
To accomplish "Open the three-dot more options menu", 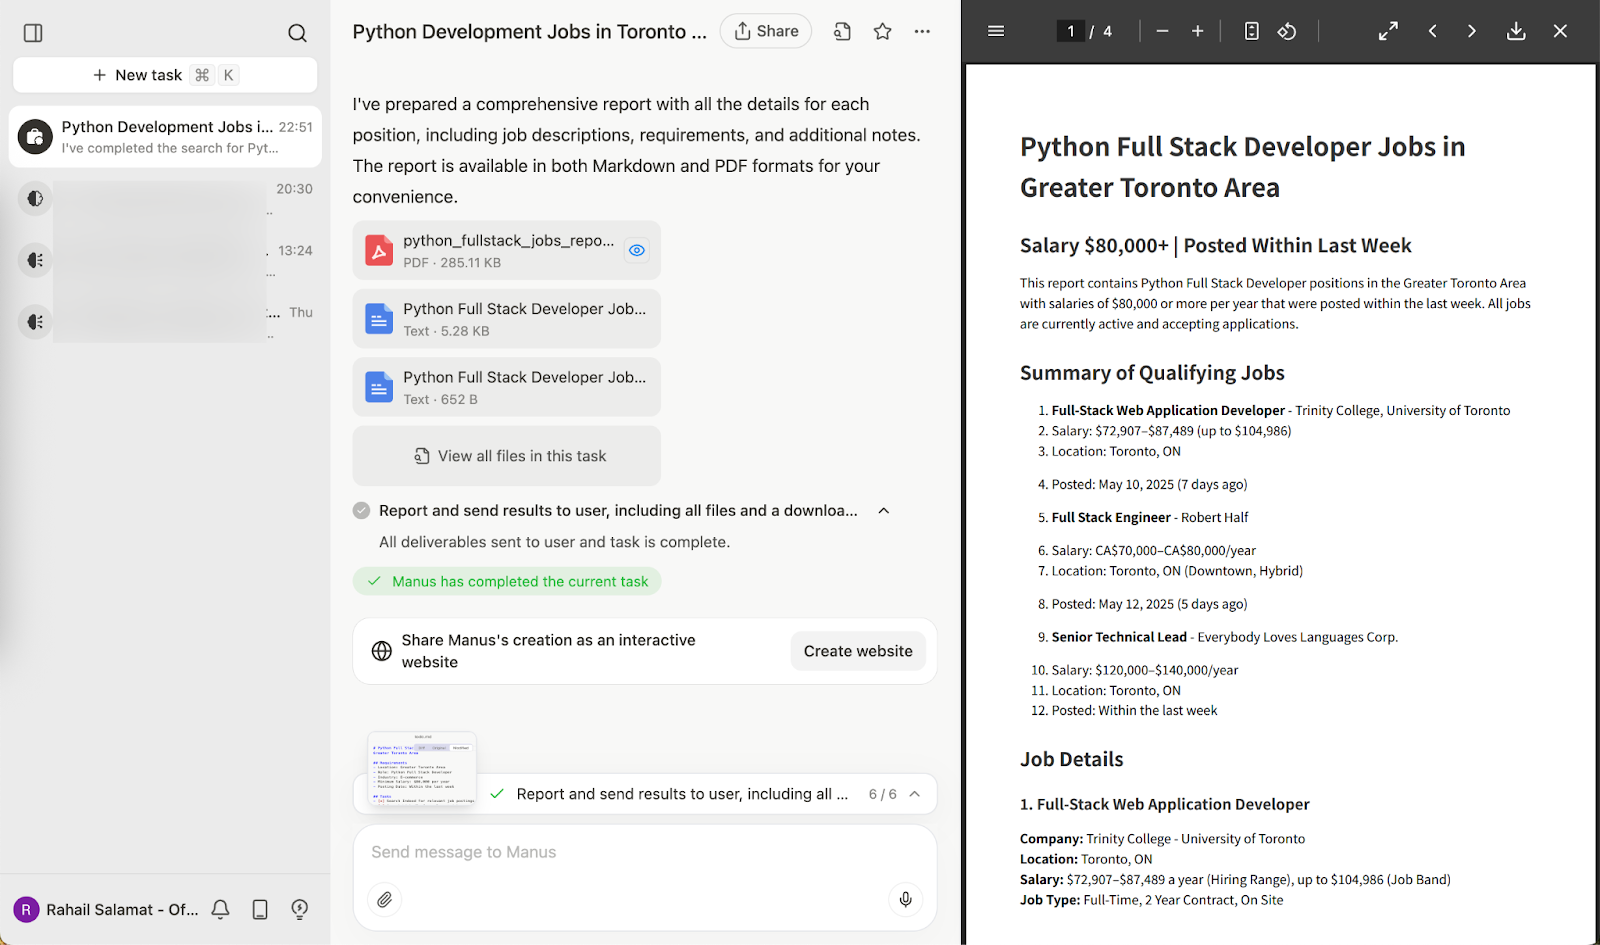I will point(922,32).
